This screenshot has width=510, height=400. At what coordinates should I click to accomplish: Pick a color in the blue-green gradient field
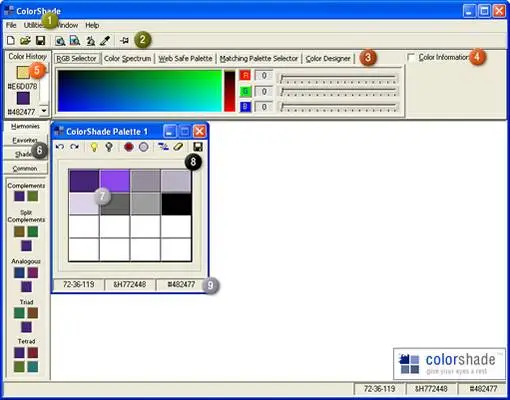coord(140,91)
